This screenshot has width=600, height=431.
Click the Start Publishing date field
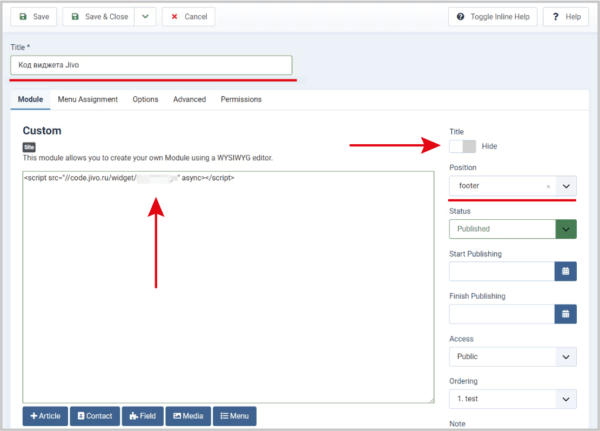(x=502, y=271)
